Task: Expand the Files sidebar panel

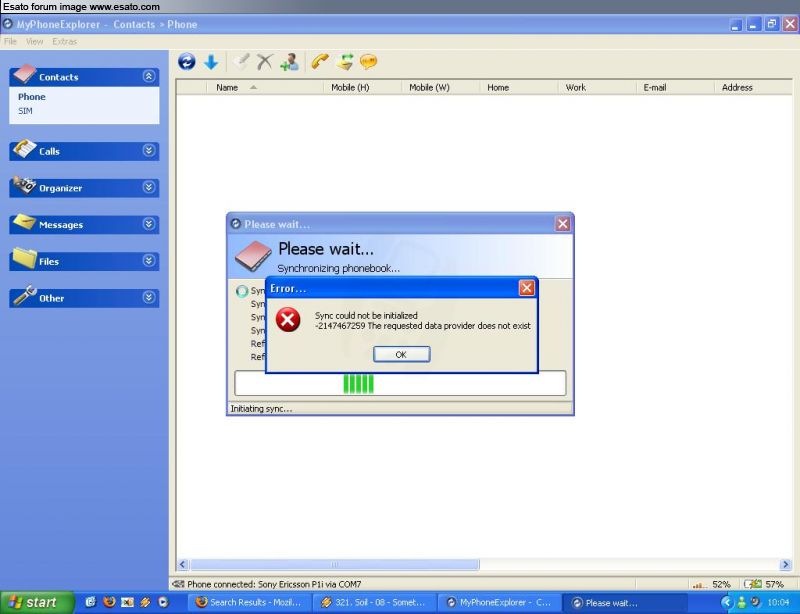Action: 148,261
